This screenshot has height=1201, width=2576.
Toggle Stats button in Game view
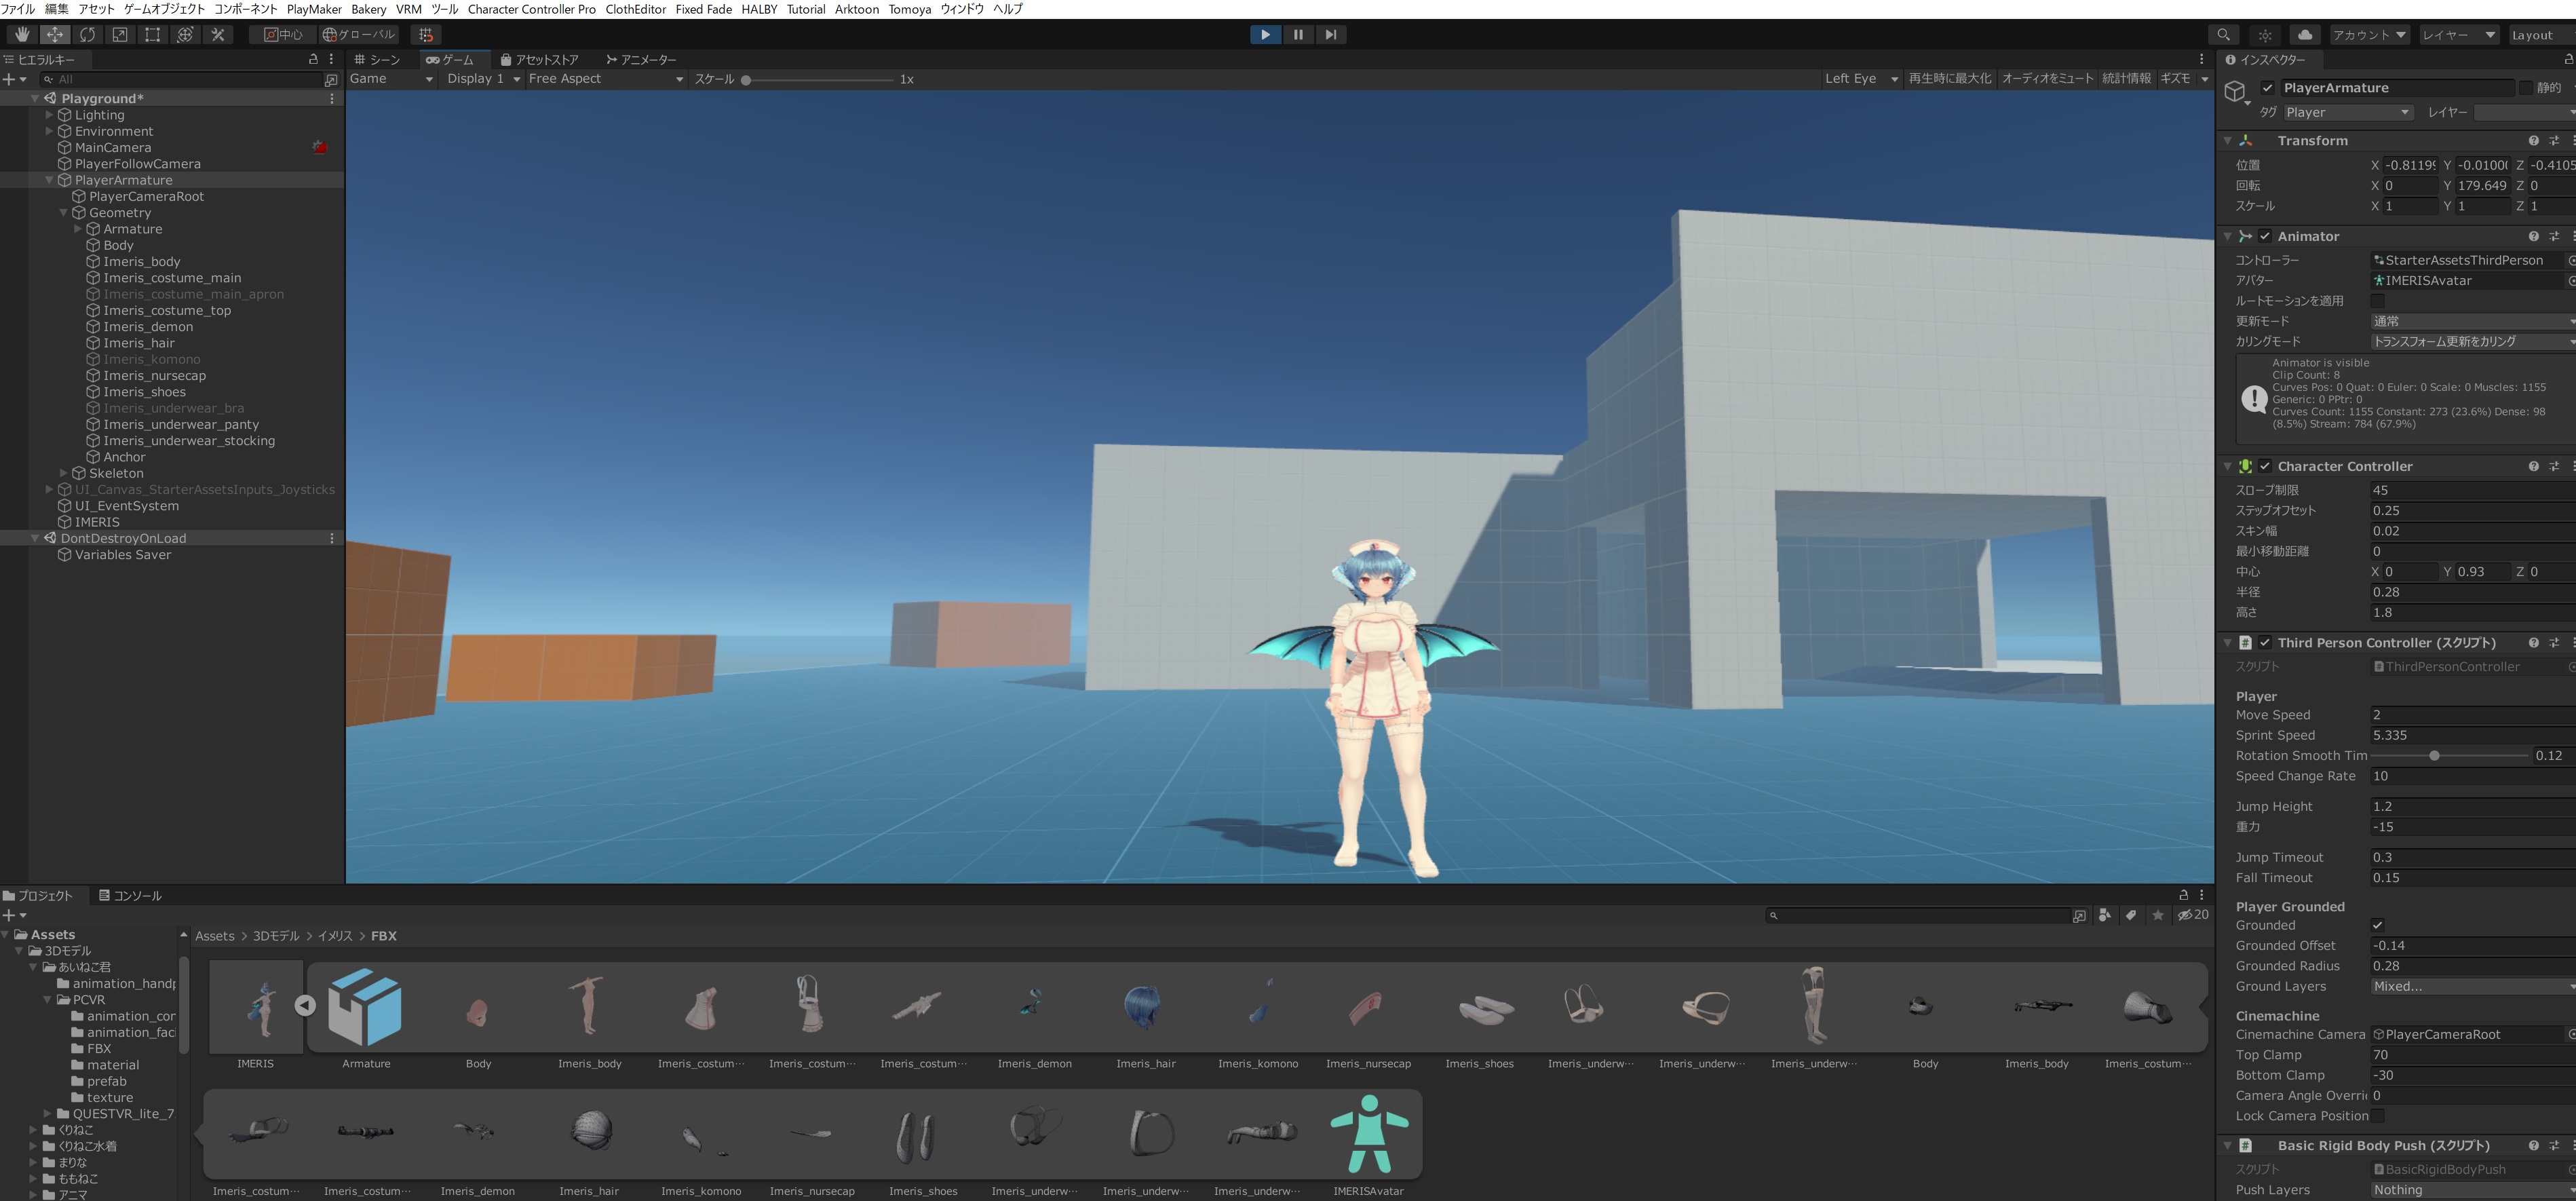[2126, 79]
